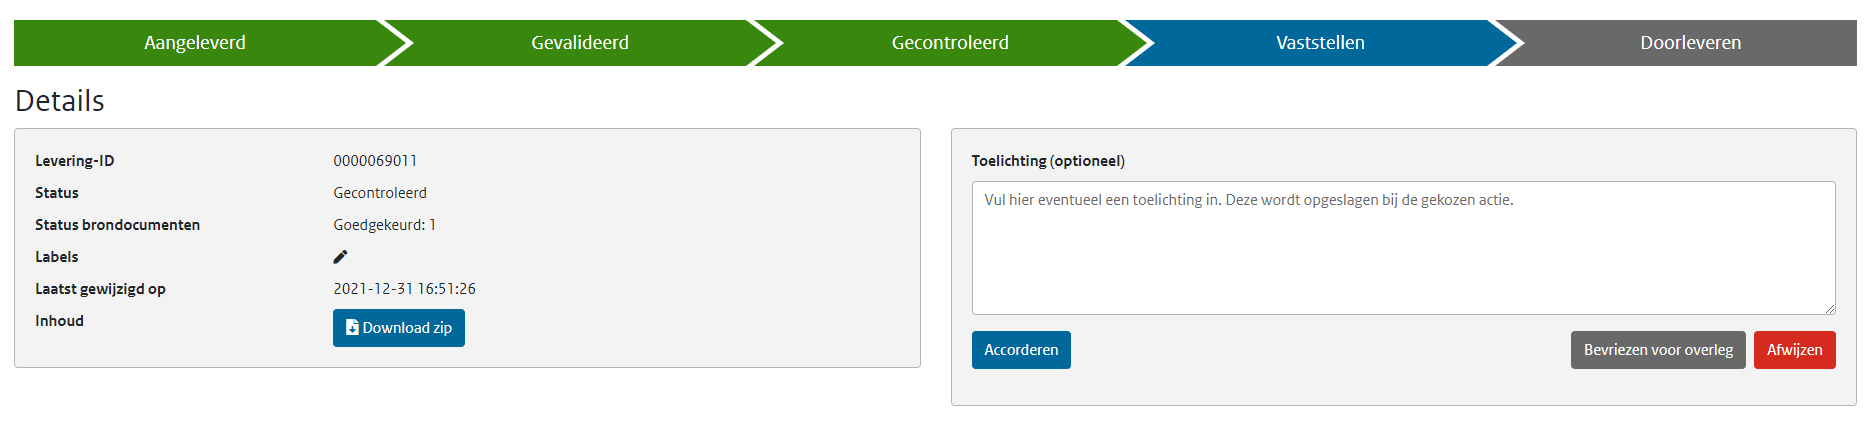Click the Levering-ID number 0000069011

pyautogui.click(x=375, y=161)
